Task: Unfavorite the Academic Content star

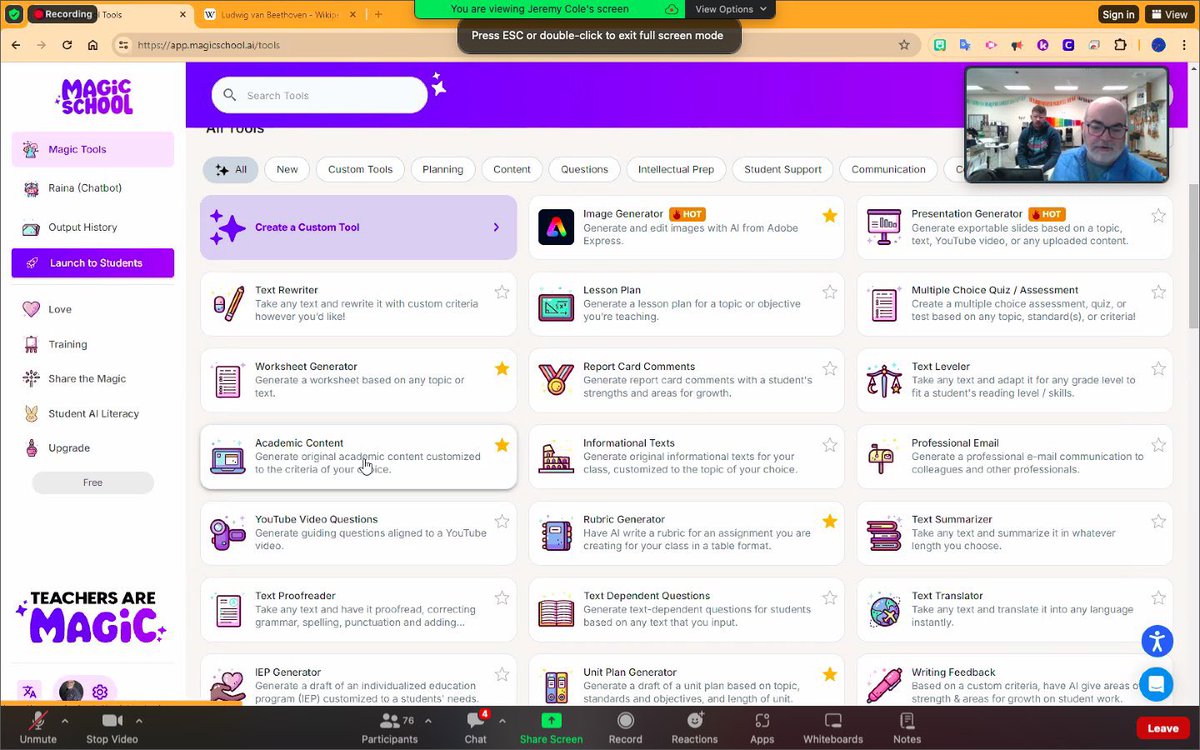Action: [502, 445]
